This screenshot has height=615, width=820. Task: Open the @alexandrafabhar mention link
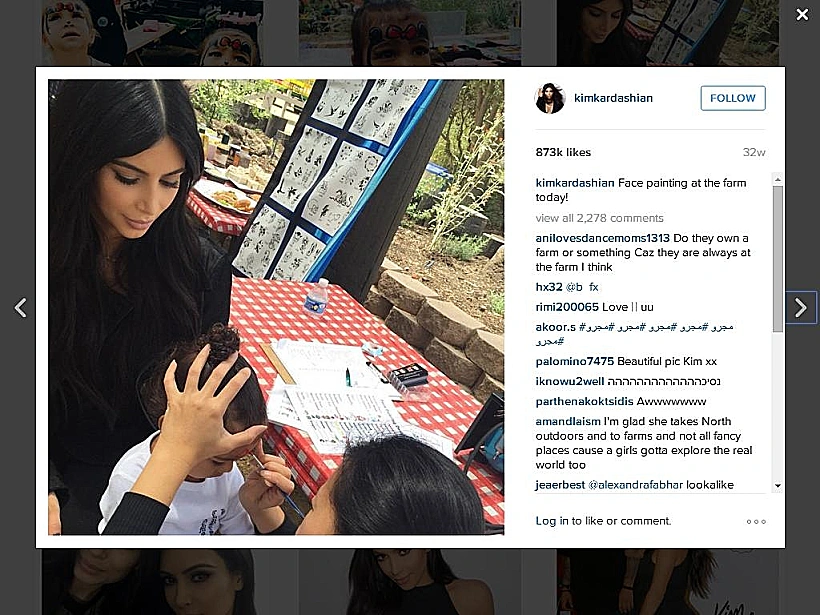coord(635,485)
